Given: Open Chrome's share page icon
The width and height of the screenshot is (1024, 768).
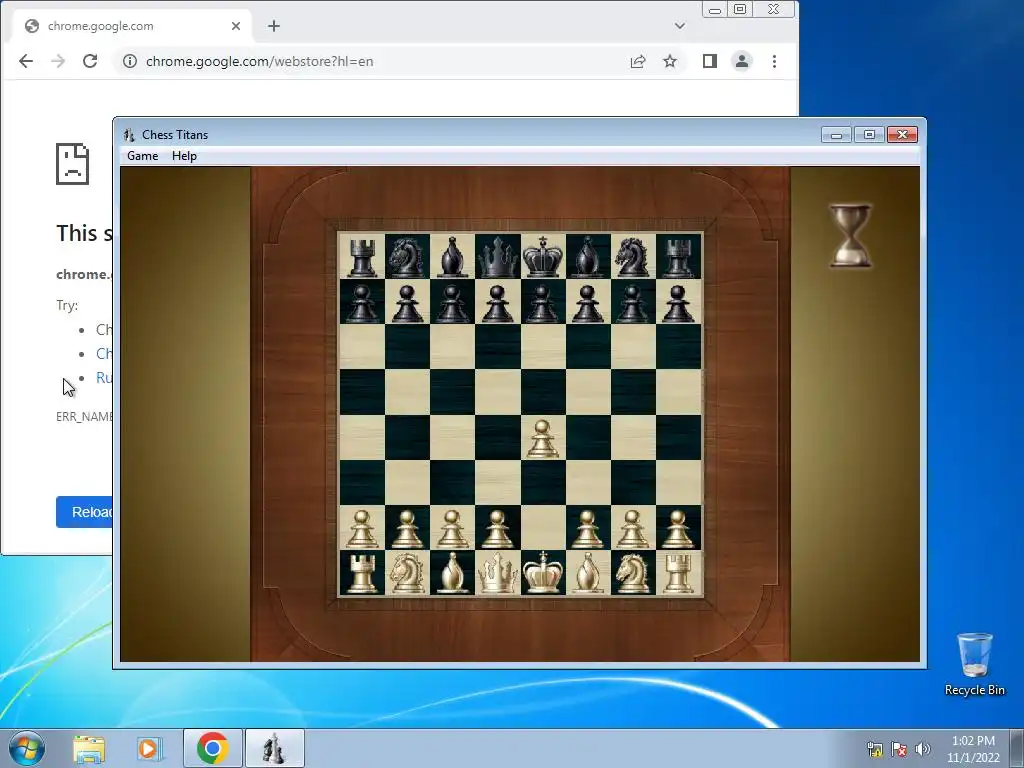Looking at the screenshot, I should click(637, 61).
